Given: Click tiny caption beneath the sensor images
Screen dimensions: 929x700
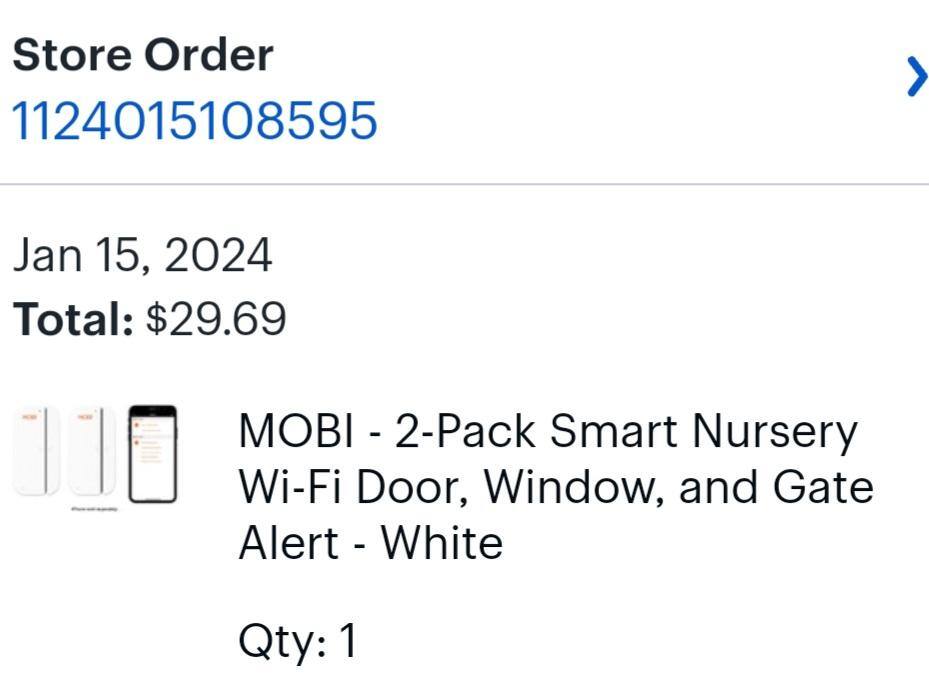Looking at the screenshot, I should point(97,509).
